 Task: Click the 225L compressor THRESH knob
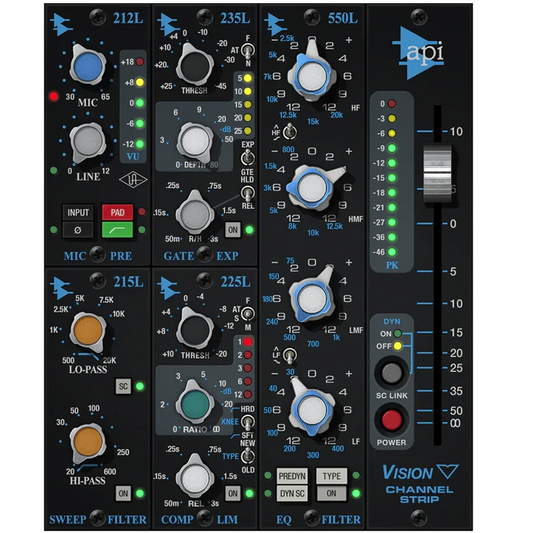pos(195,330)
